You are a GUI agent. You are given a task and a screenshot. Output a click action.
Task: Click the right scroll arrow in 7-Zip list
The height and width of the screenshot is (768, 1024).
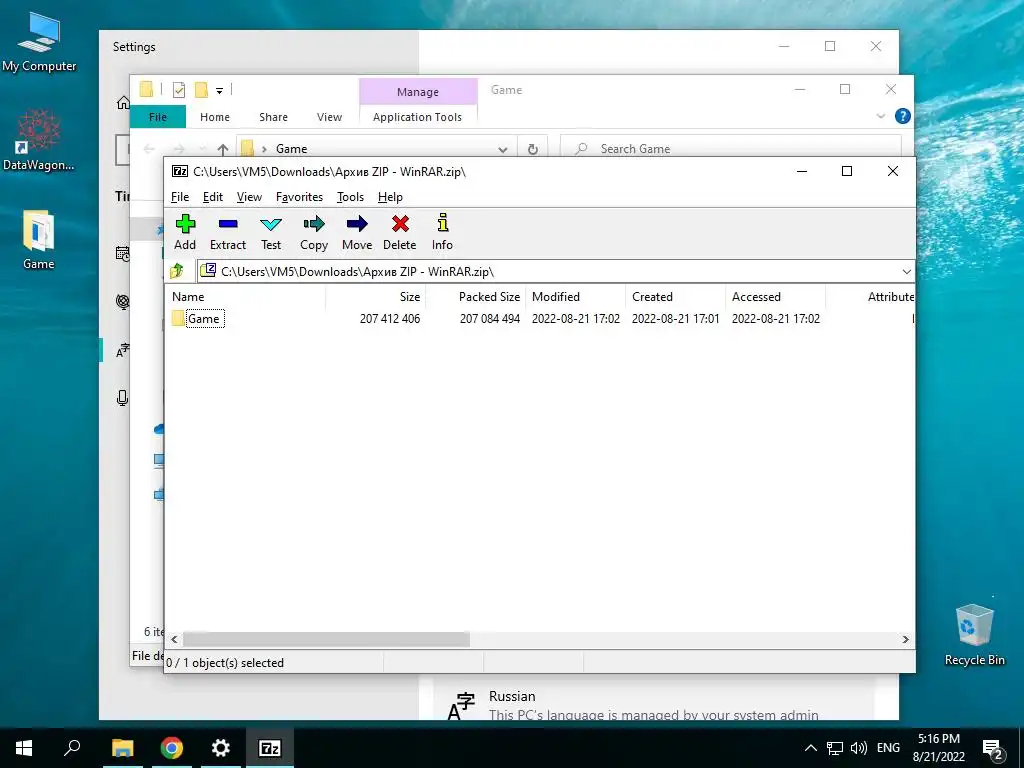point(906,639)
